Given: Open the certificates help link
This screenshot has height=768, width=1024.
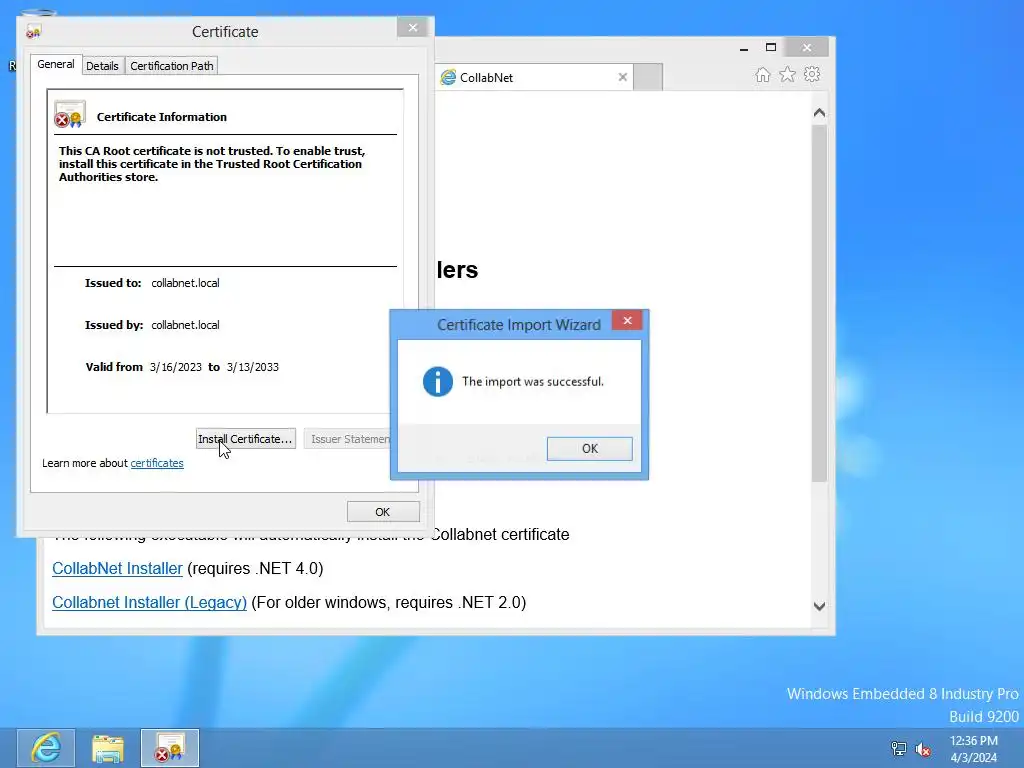Looking at the screenshot, I should tap(157, 463).
